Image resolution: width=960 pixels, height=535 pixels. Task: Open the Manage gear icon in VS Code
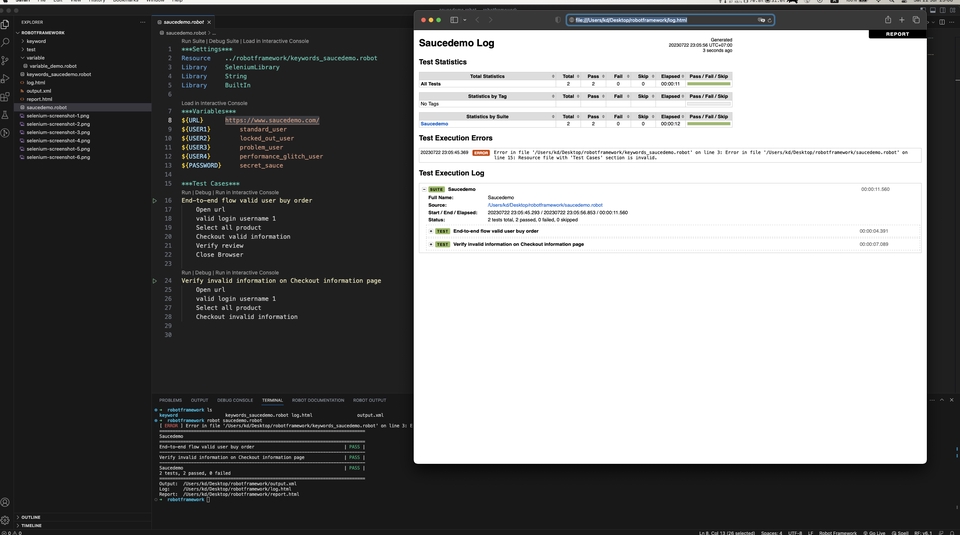[x=5, y=520]
